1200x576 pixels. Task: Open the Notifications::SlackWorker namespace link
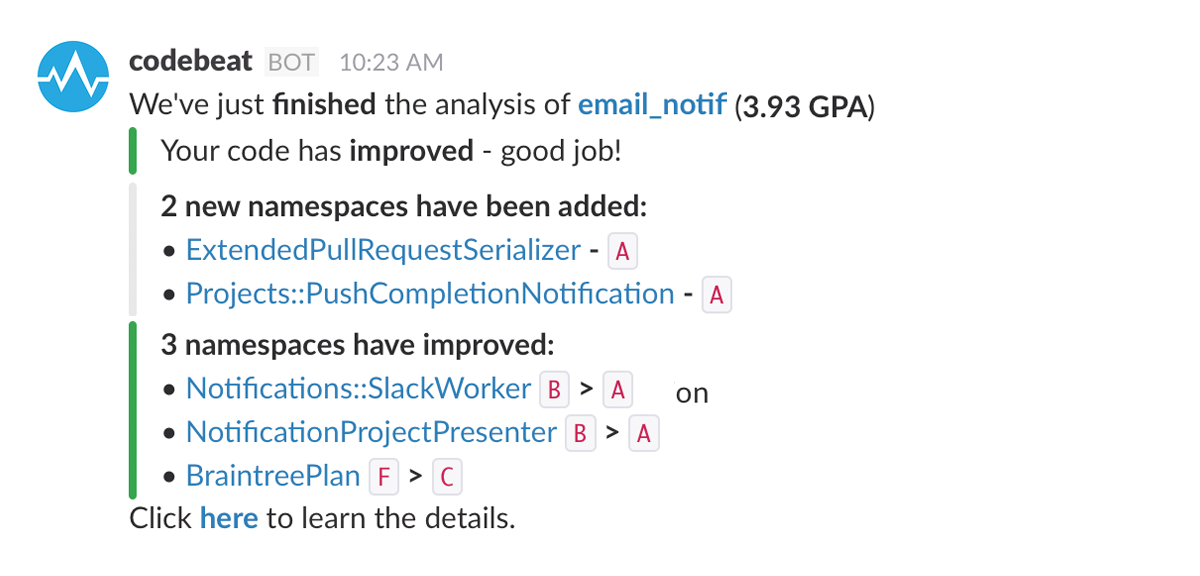click(x=358, y=388)
